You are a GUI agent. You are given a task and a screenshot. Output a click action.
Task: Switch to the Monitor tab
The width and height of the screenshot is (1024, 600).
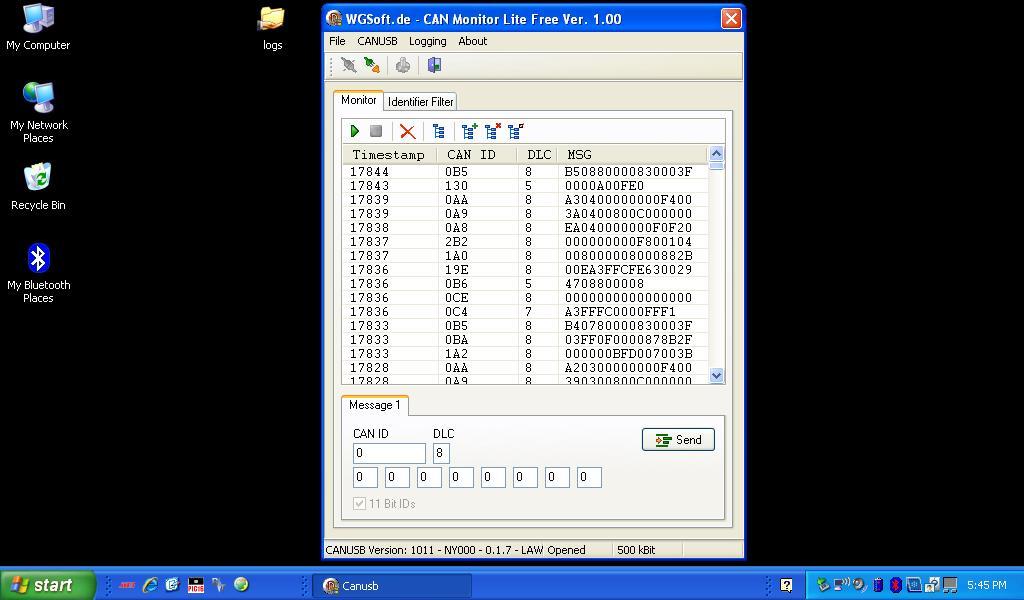(359, 100)
